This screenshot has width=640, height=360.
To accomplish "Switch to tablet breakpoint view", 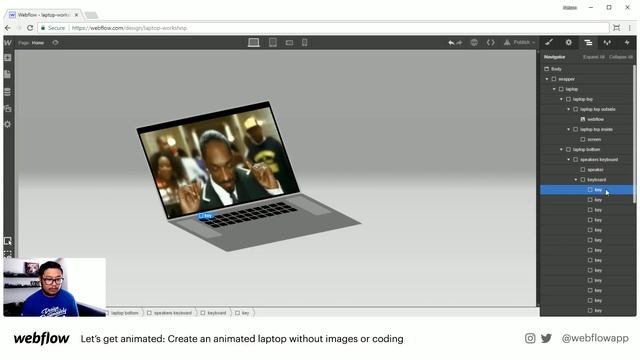I will point(273,42).
